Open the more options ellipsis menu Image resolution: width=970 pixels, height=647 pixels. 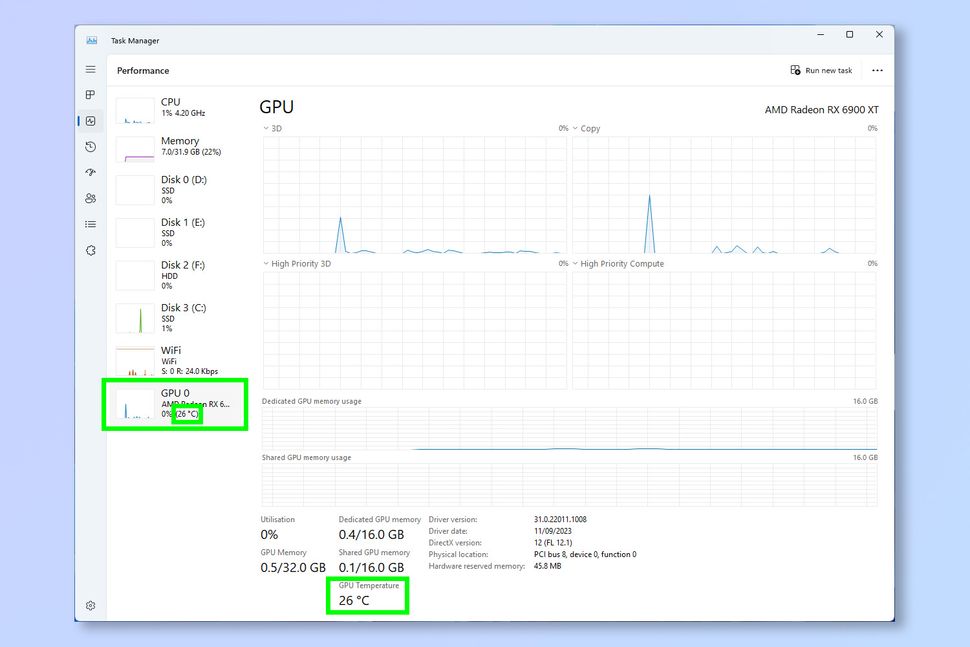877,70
